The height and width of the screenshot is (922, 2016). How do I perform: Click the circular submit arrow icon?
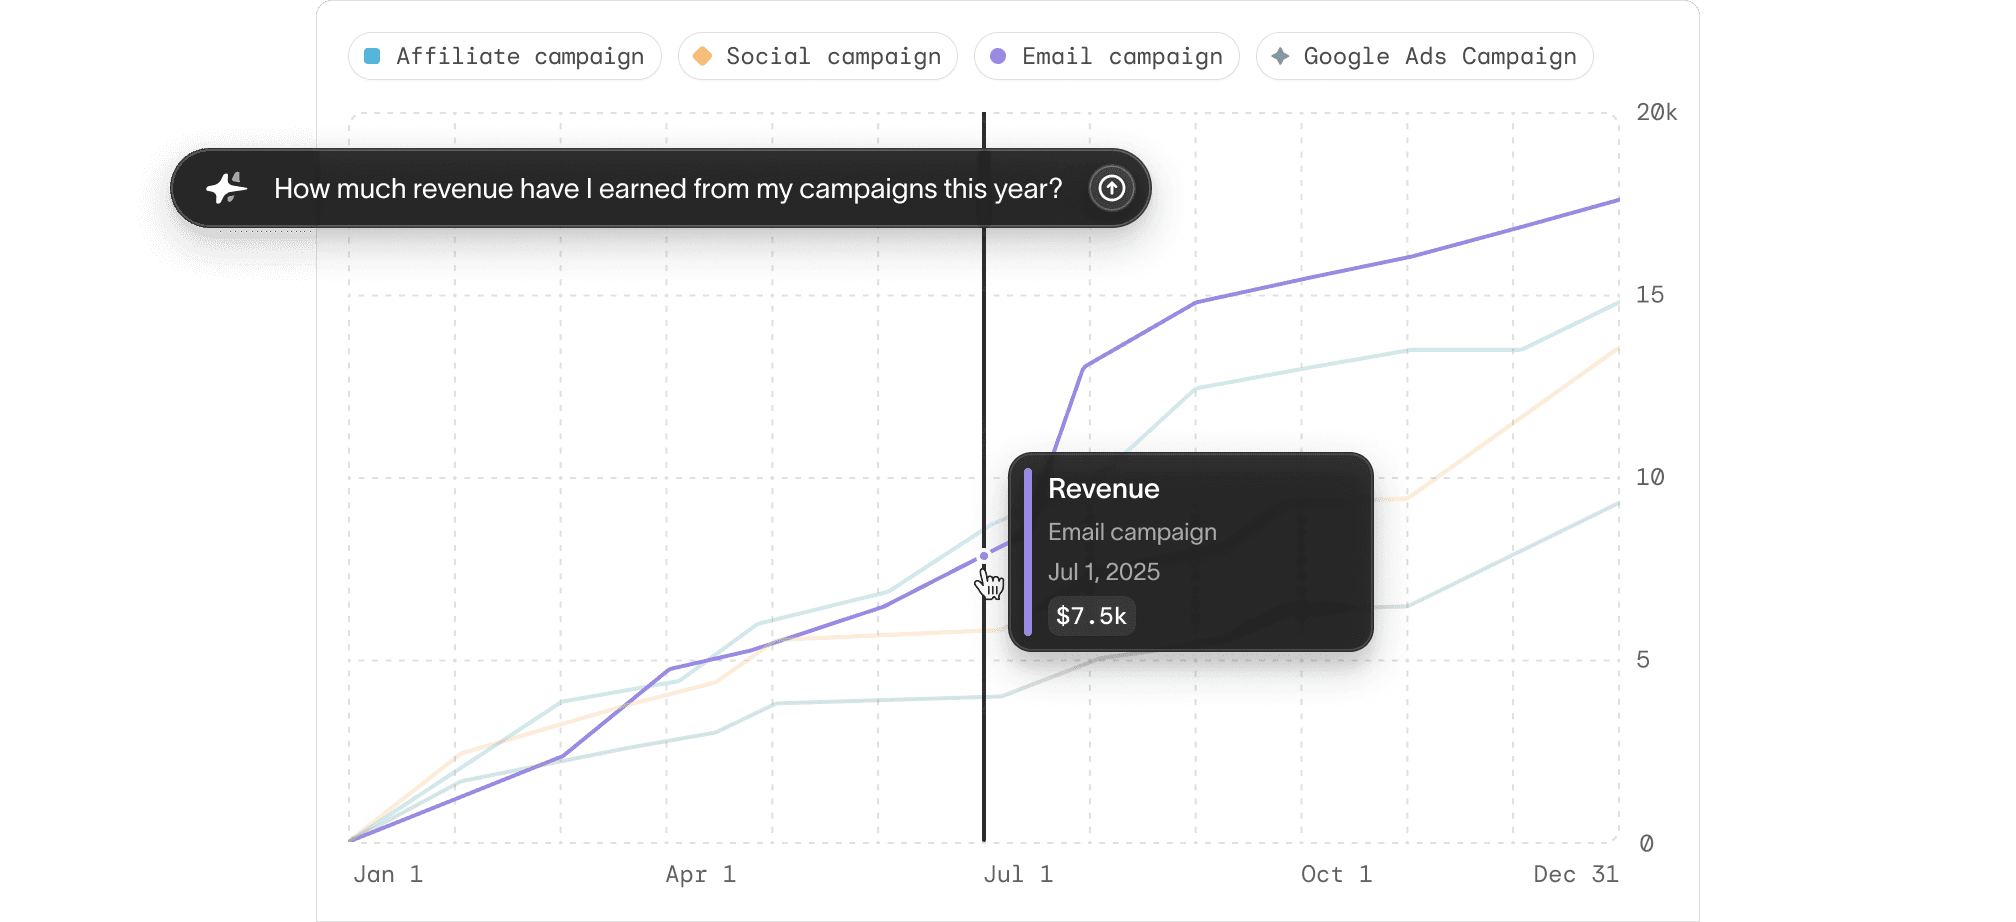point(1113,188)
